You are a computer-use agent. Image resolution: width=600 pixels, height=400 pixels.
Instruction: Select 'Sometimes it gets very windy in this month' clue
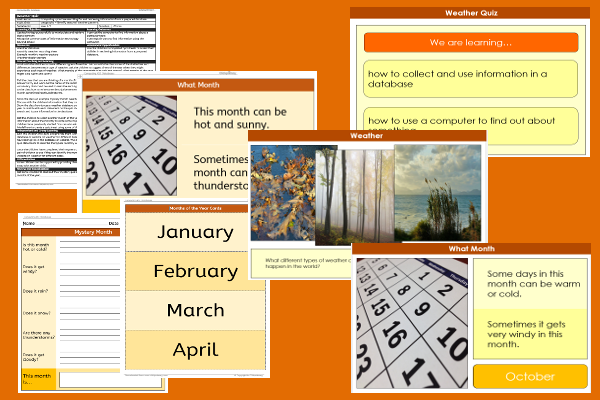click(530, 334)
